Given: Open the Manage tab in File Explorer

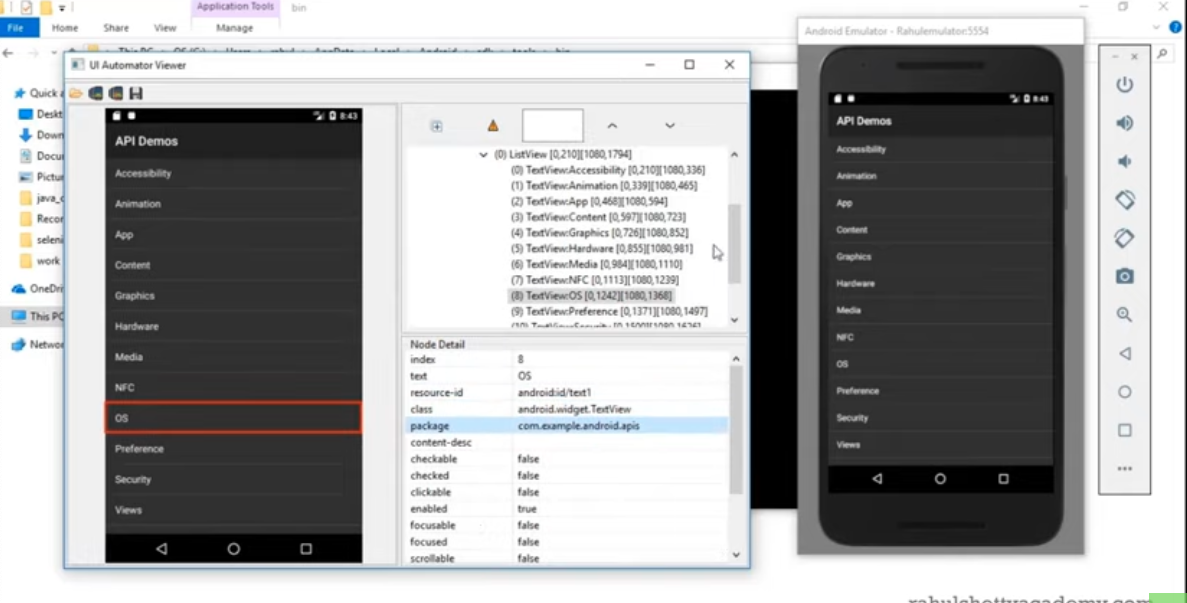Looking at the screenshot, I should (235, 28).
